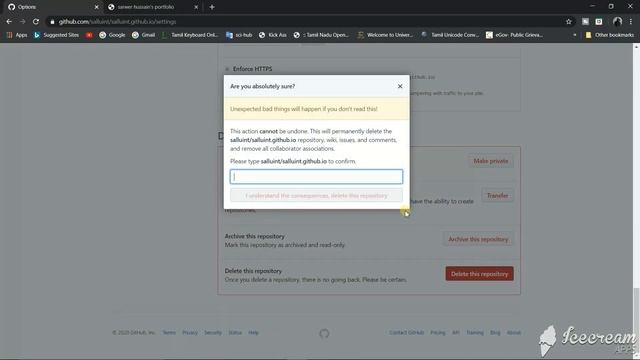Image resolution: width=640 pixels, height=360 pixels.
Task: Switch to the portfolio tab
Action: tap(153, 7)
